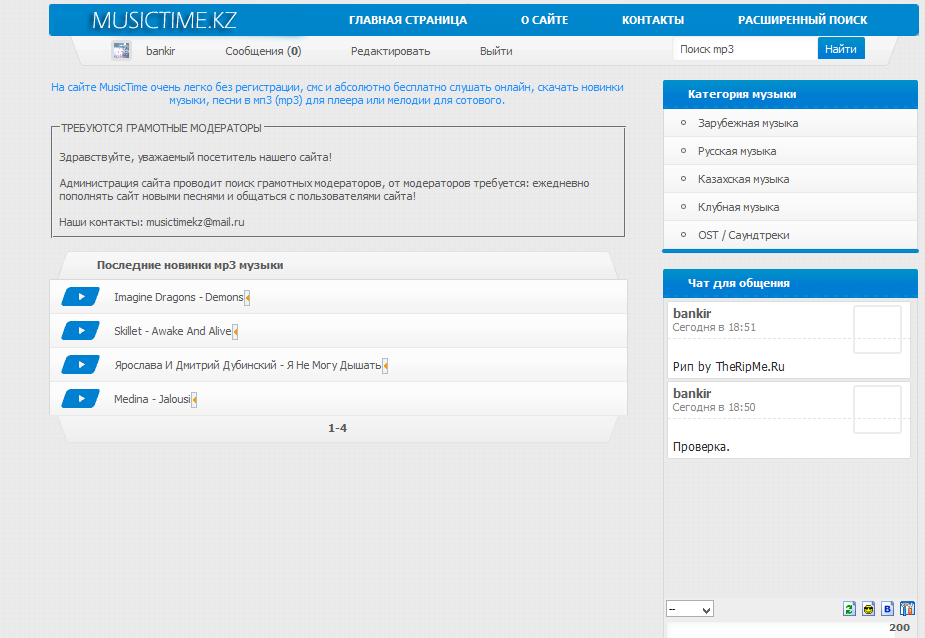Log out via Выйти
The width and height of the screenshot is (925, 638).
496,51
